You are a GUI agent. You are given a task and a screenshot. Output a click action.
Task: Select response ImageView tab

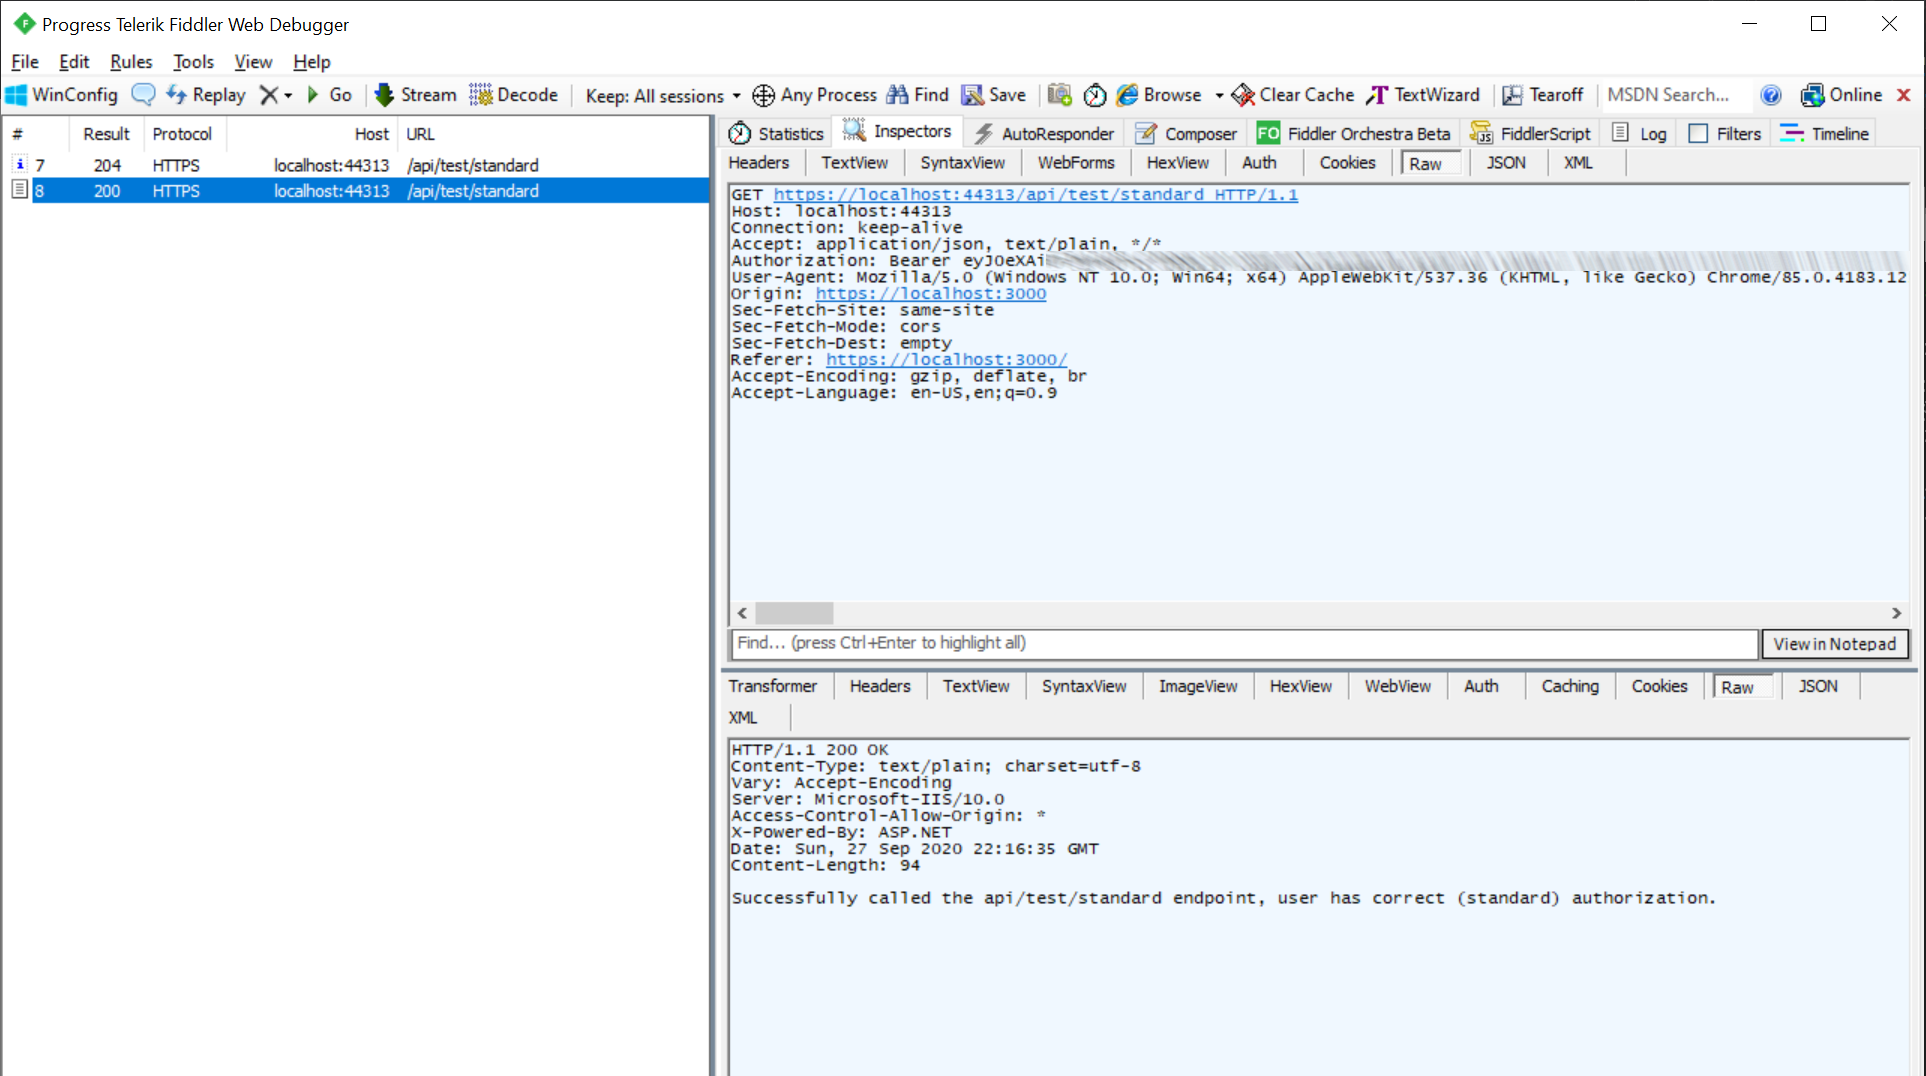pyautogui.click(x=1198, y=687)
